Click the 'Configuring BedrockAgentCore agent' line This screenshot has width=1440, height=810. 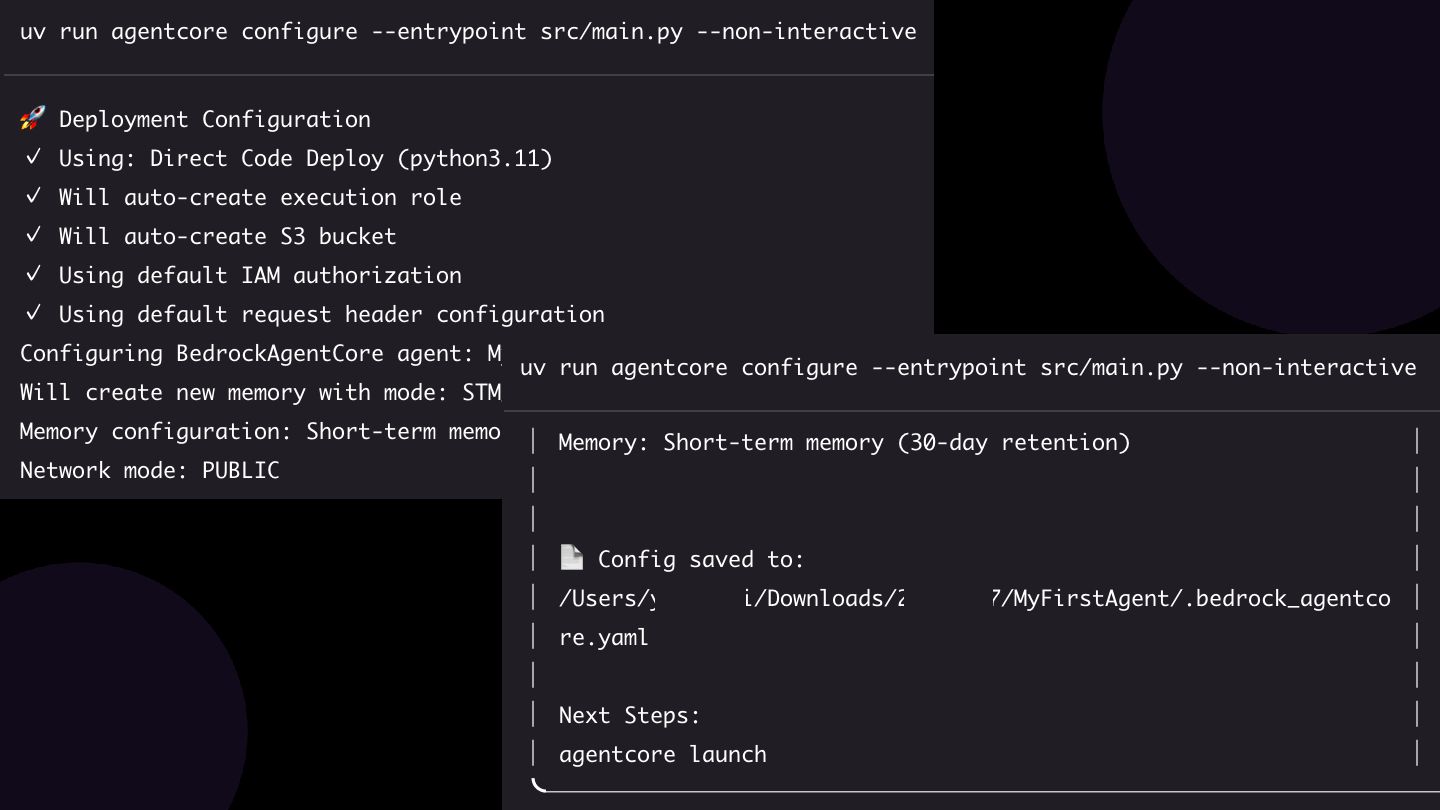pyautogui.click(x=261, y=353)
